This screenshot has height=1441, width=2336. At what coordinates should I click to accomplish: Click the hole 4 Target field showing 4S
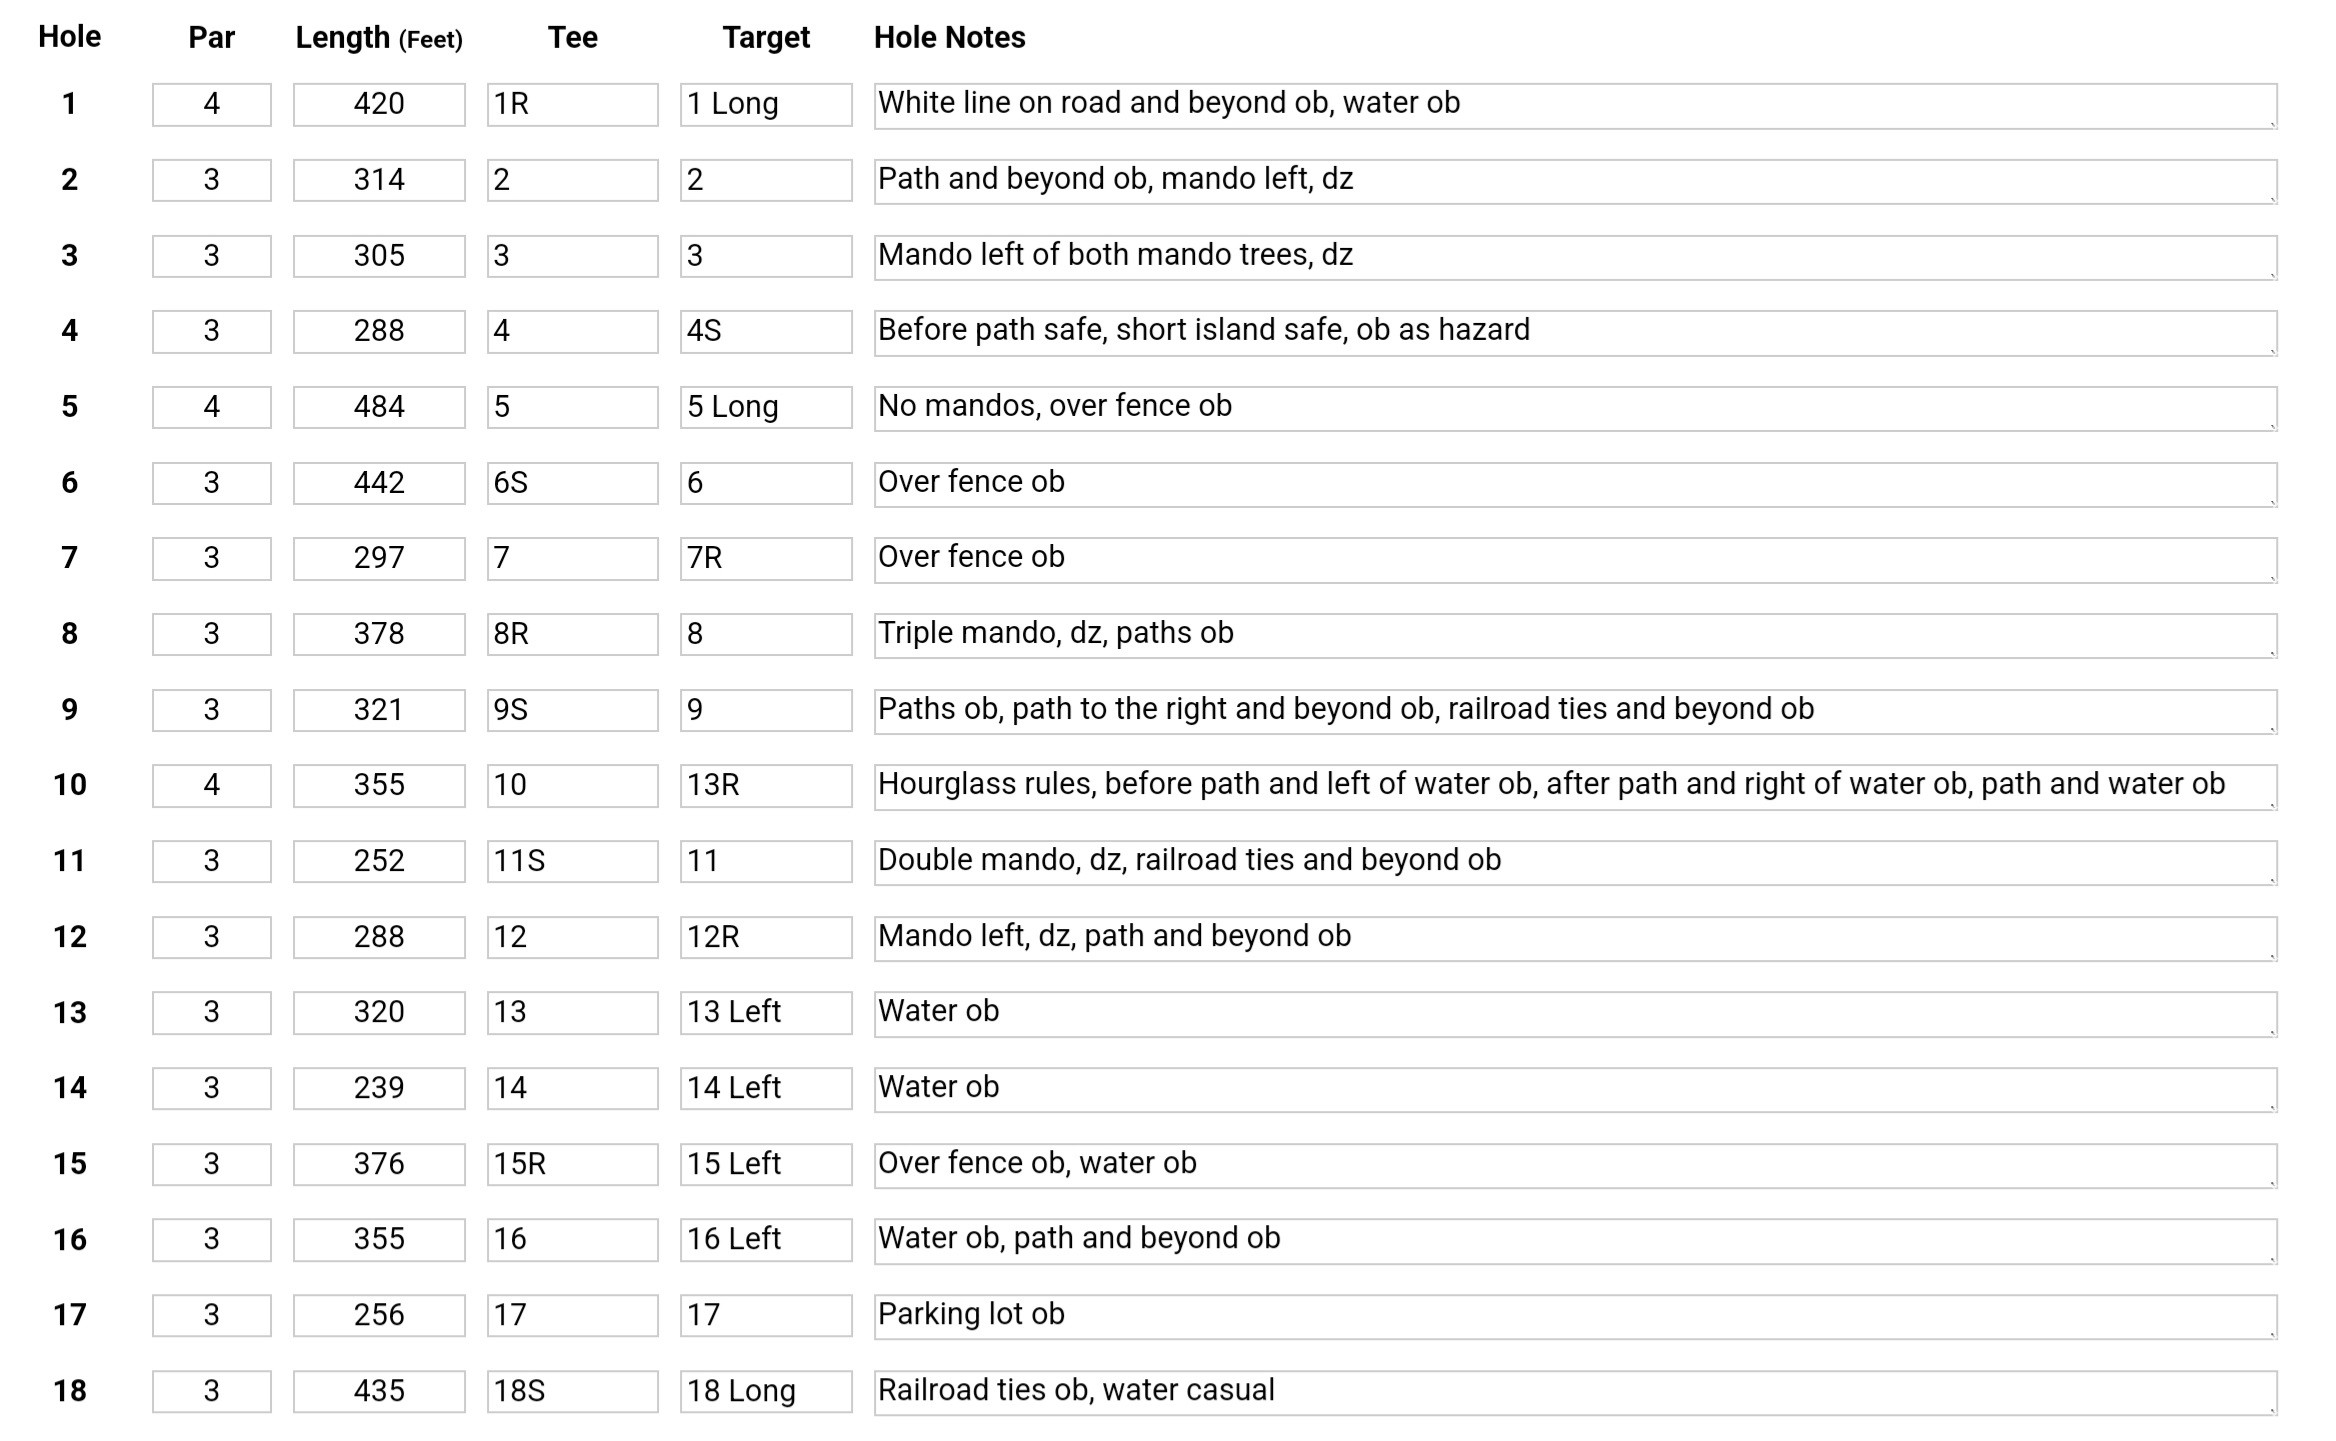(x=765, y=331)
